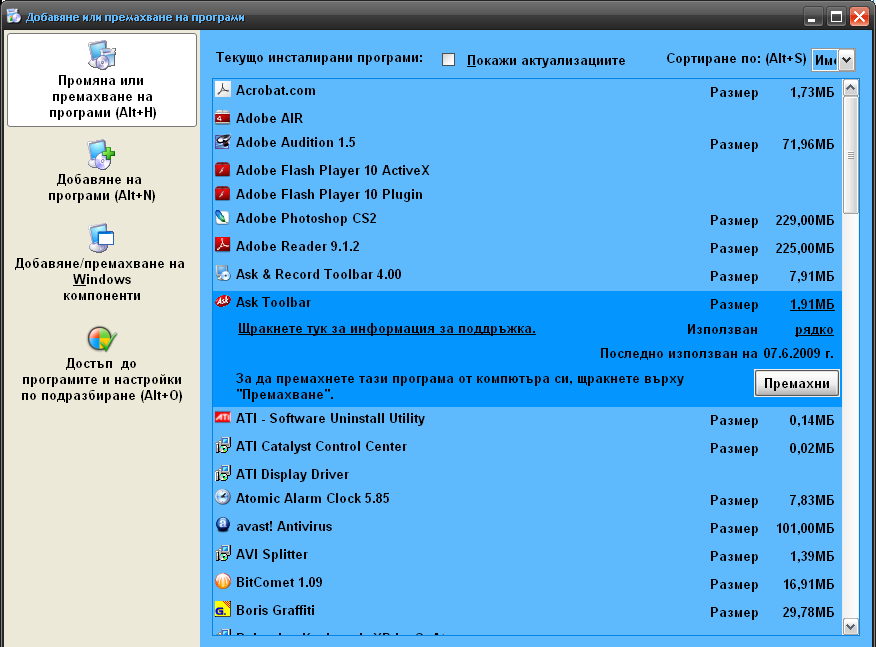Click the Adobe Photoshop CS2 icon
This screenshot has height=647, width=876.
click(x=223, y=218)
